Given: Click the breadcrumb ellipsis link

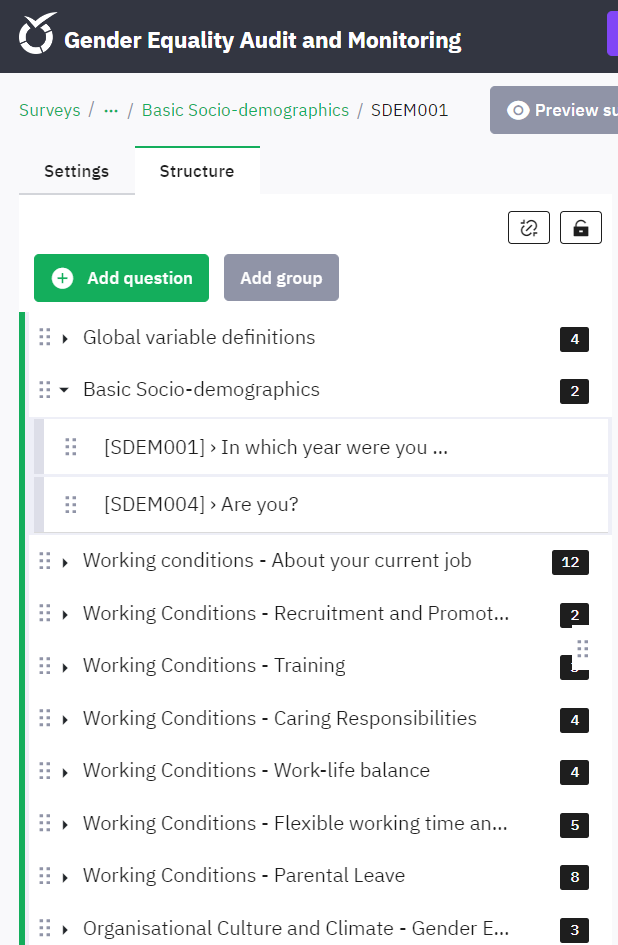Looking at the screenshot, I should (111, 110).
